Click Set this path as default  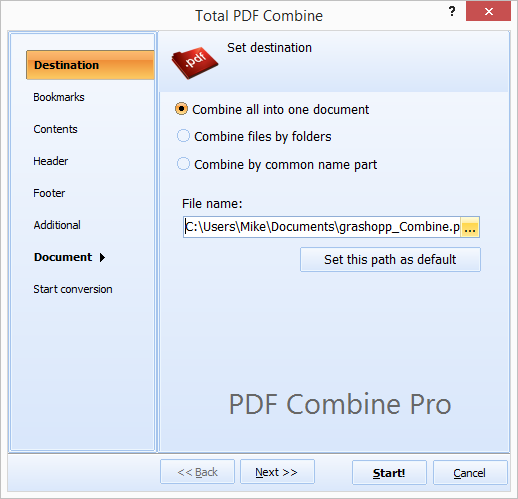point(390,259)
